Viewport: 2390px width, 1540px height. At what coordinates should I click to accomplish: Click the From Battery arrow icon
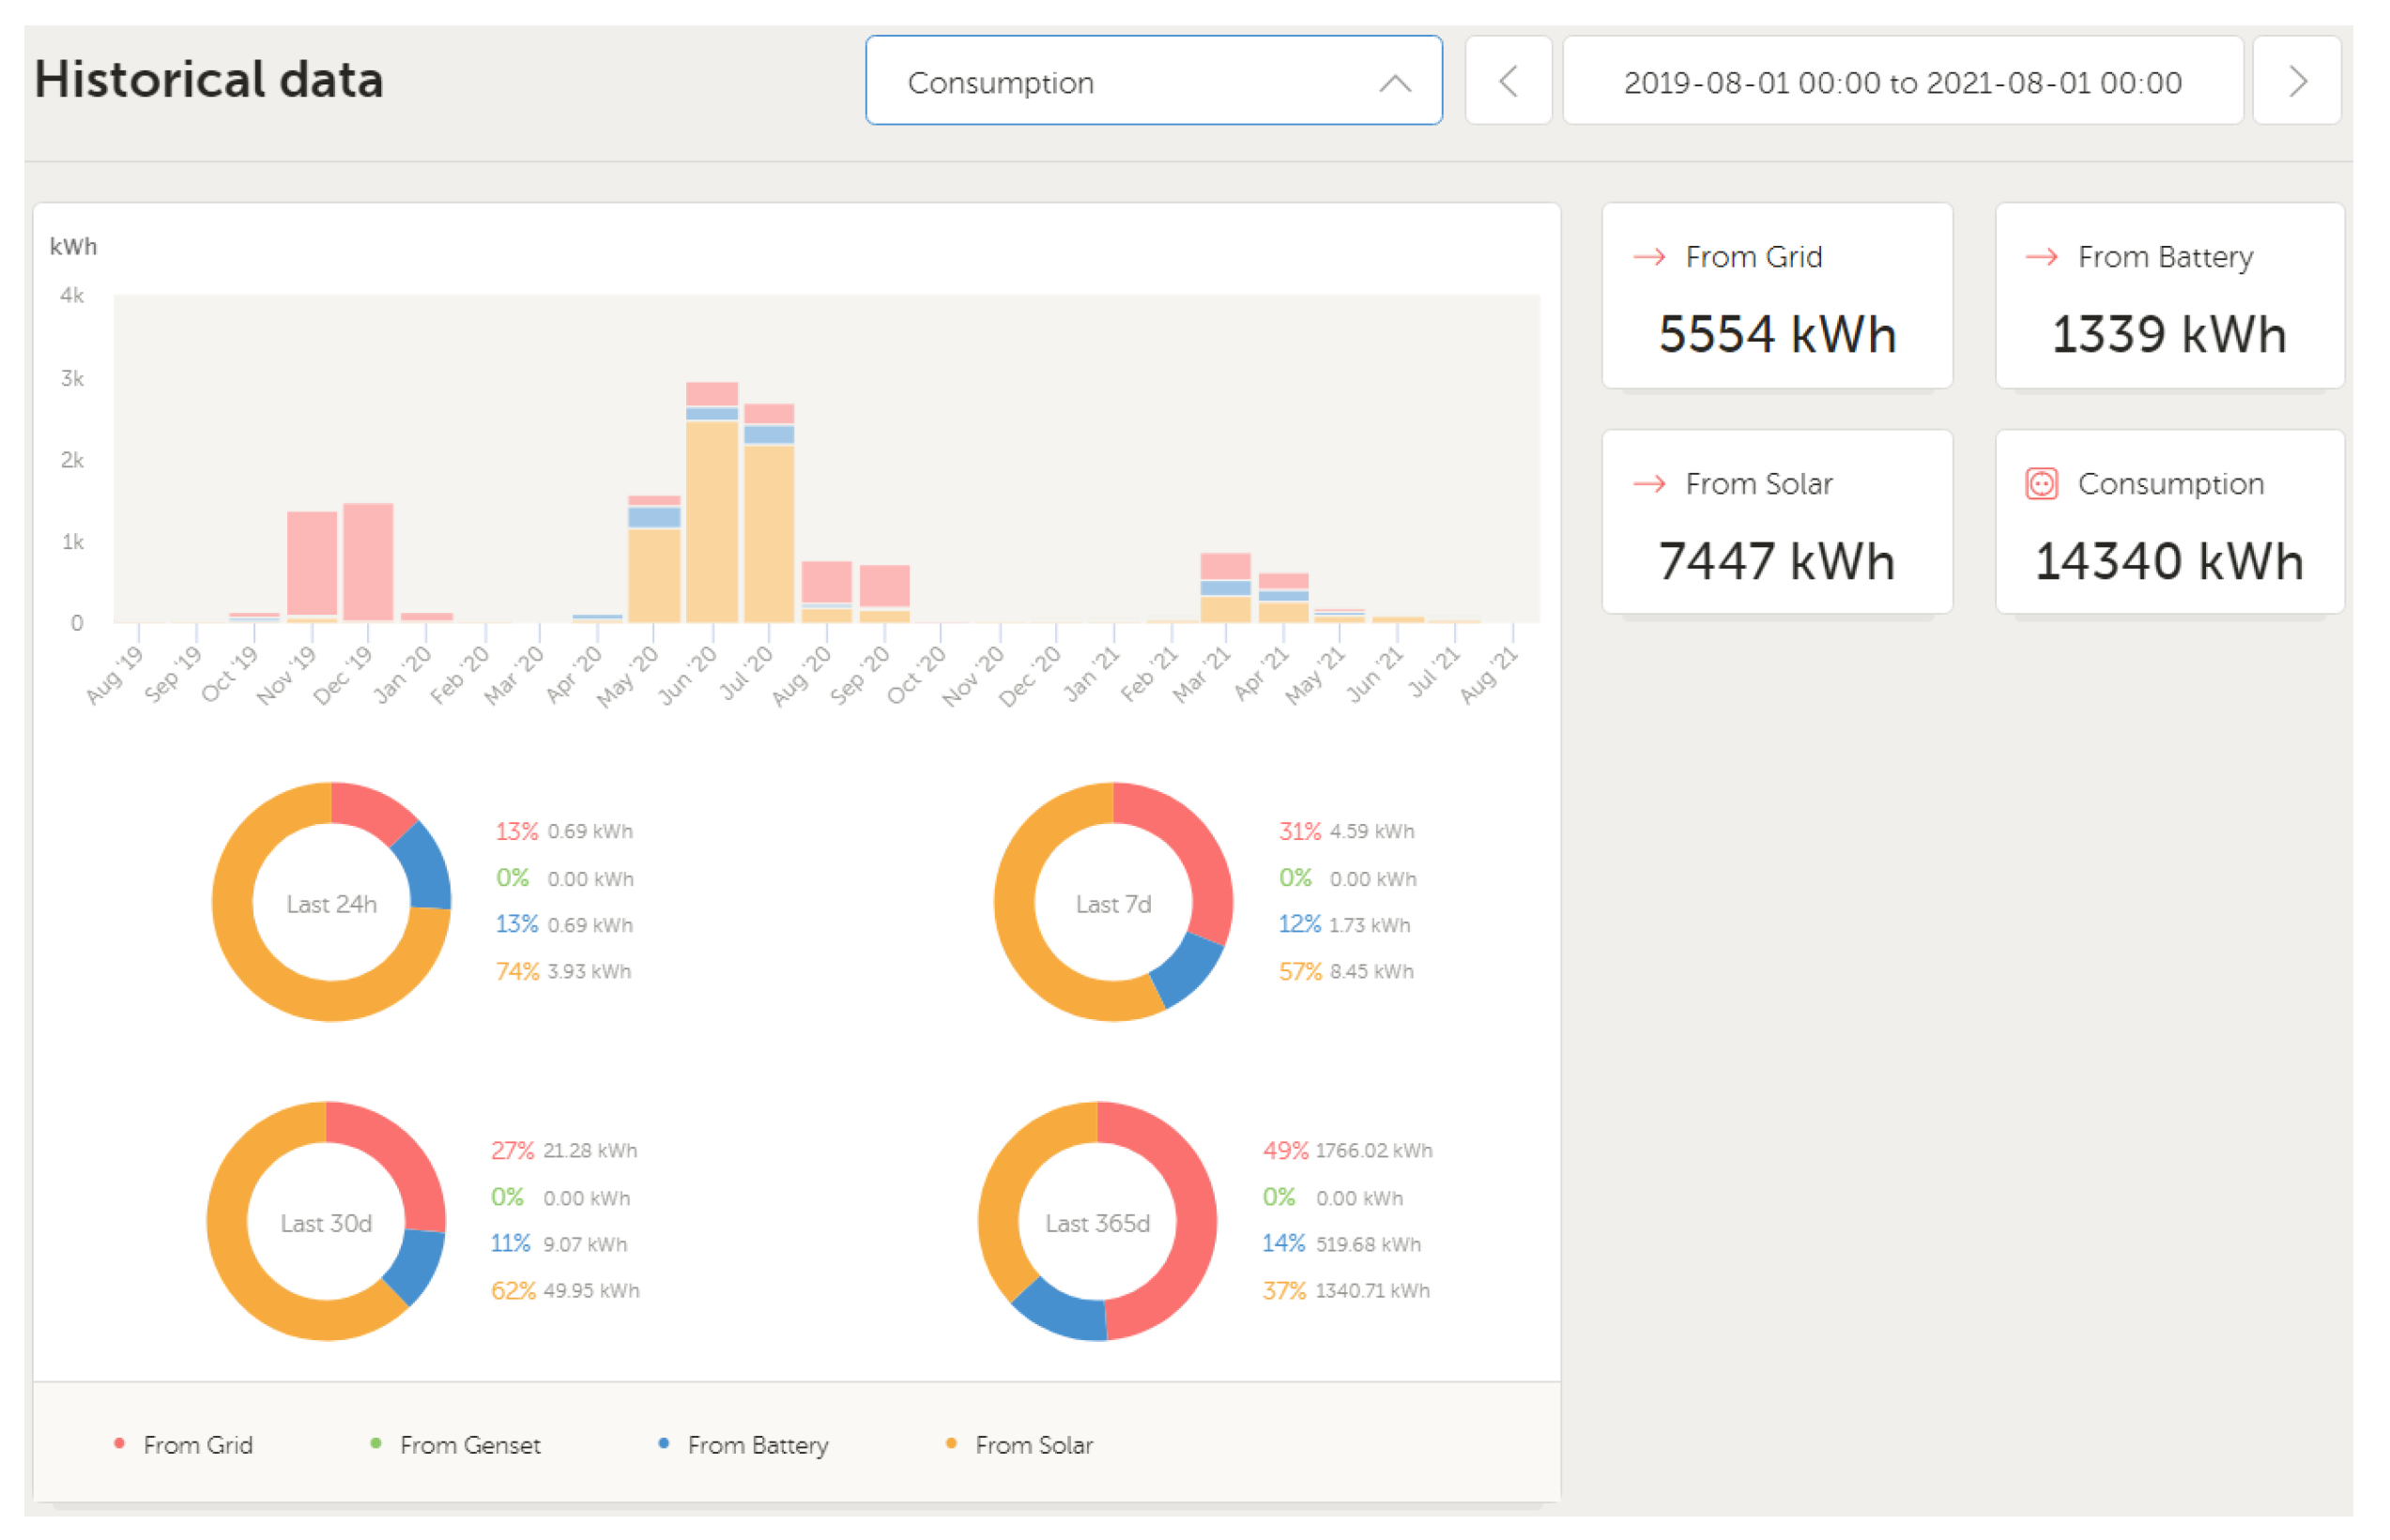click(2041, 257)
